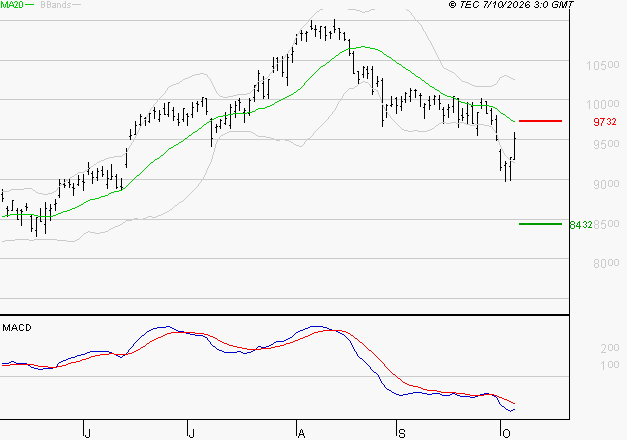Click the MACD panel label
This screenshot has height=440, width=627.
tap(17, 328)
